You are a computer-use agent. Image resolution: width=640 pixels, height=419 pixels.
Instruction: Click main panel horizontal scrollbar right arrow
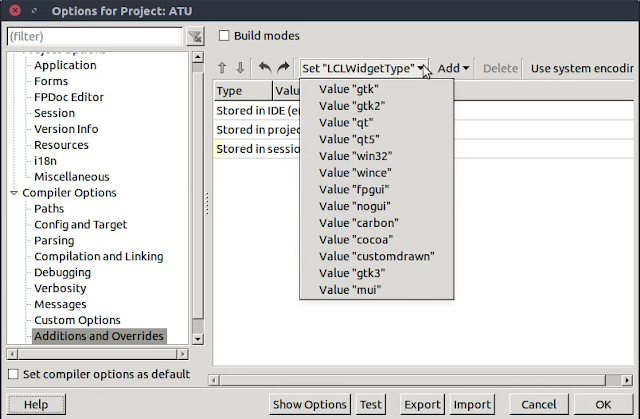(627, 380)
